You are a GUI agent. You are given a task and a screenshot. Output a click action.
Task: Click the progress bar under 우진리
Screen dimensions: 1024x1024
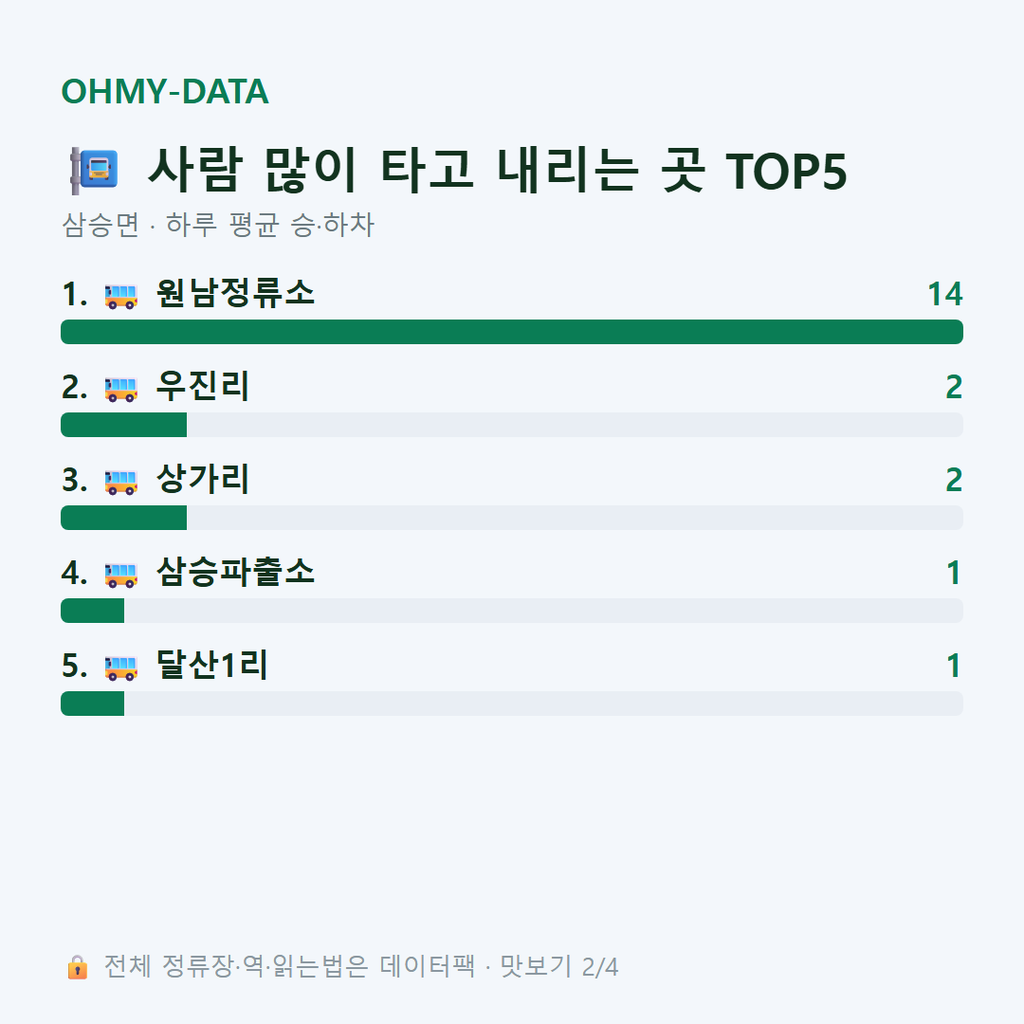pos(512,424)
